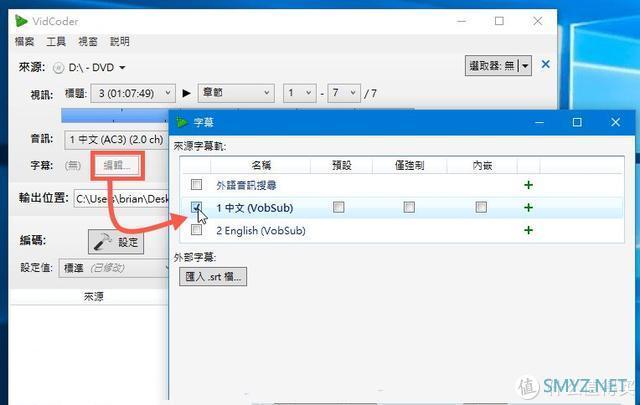
Task: Click the 僅強制 column header
Action: (x=409, y=165)
